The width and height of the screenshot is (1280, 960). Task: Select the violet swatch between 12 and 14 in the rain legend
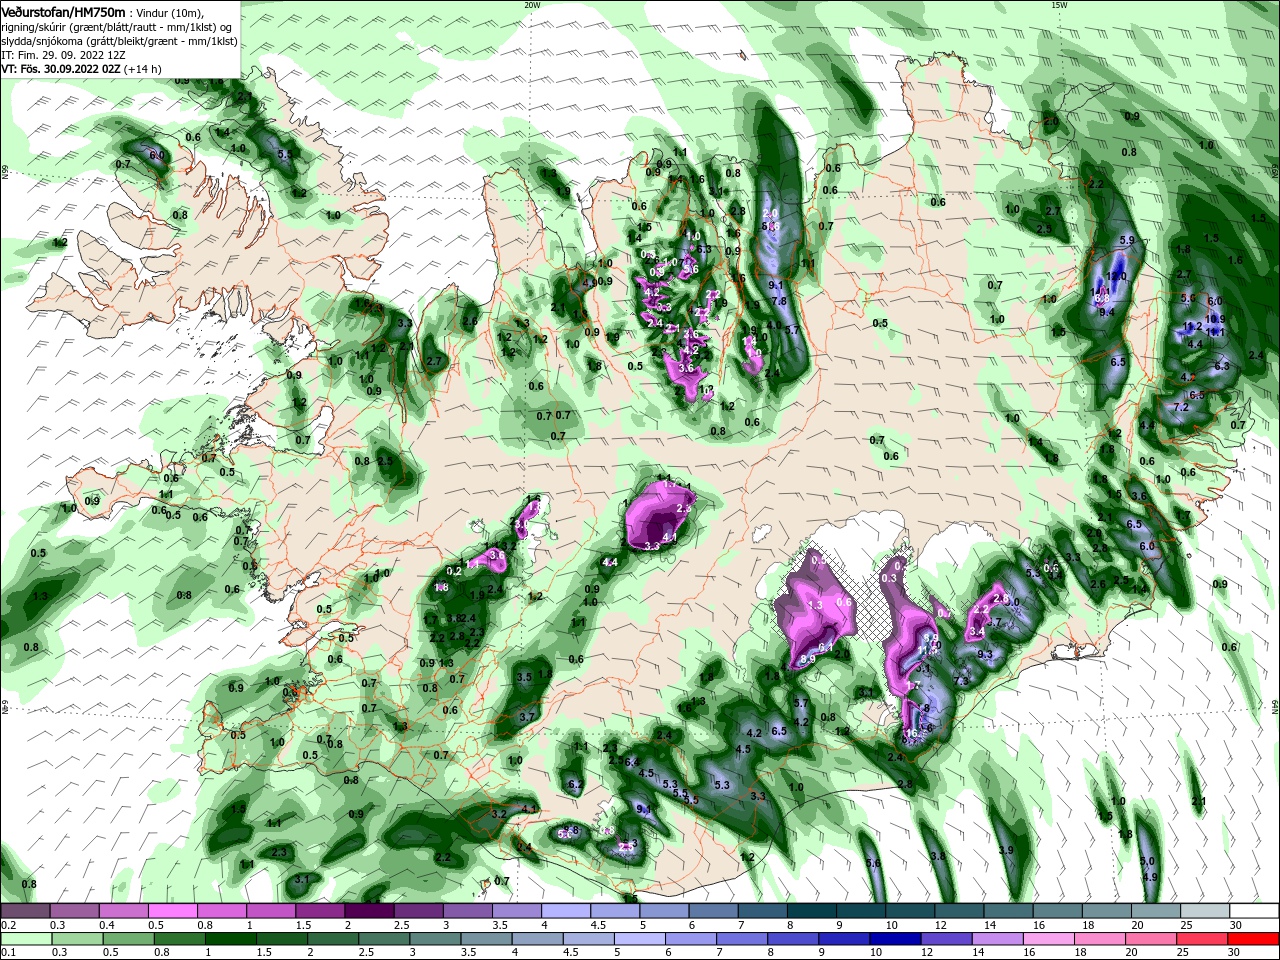coord(946,939)
